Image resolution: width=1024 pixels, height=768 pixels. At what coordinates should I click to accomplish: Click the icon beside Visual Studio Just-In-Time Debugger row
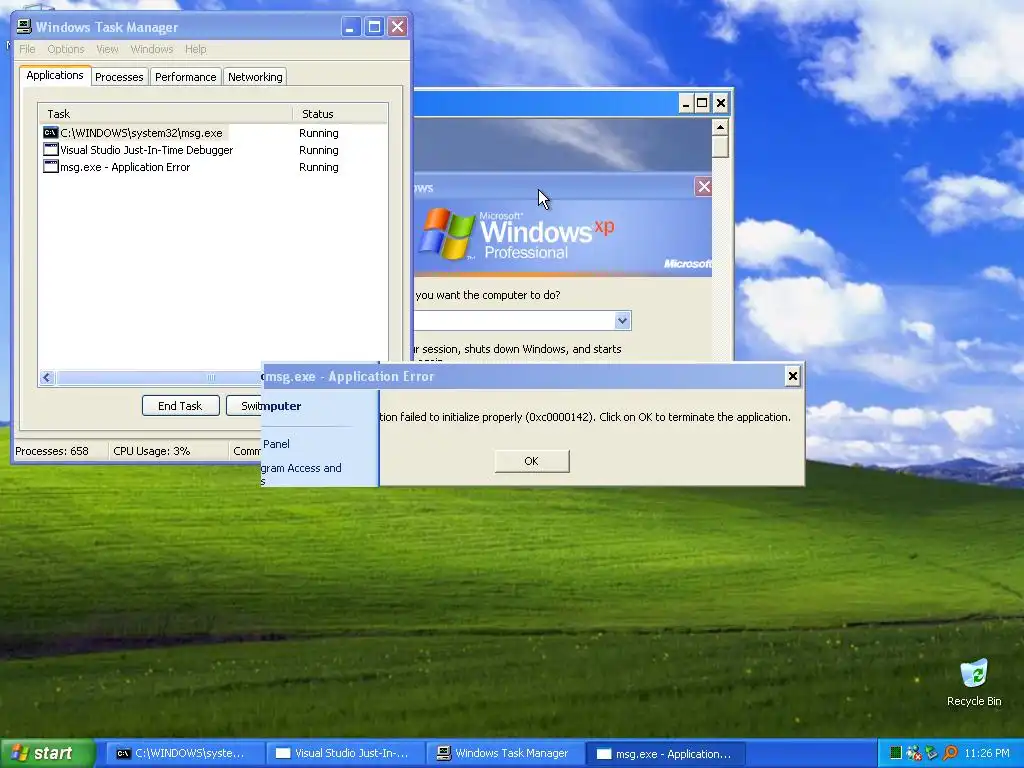pyautogui.click(x=50, y=150)
